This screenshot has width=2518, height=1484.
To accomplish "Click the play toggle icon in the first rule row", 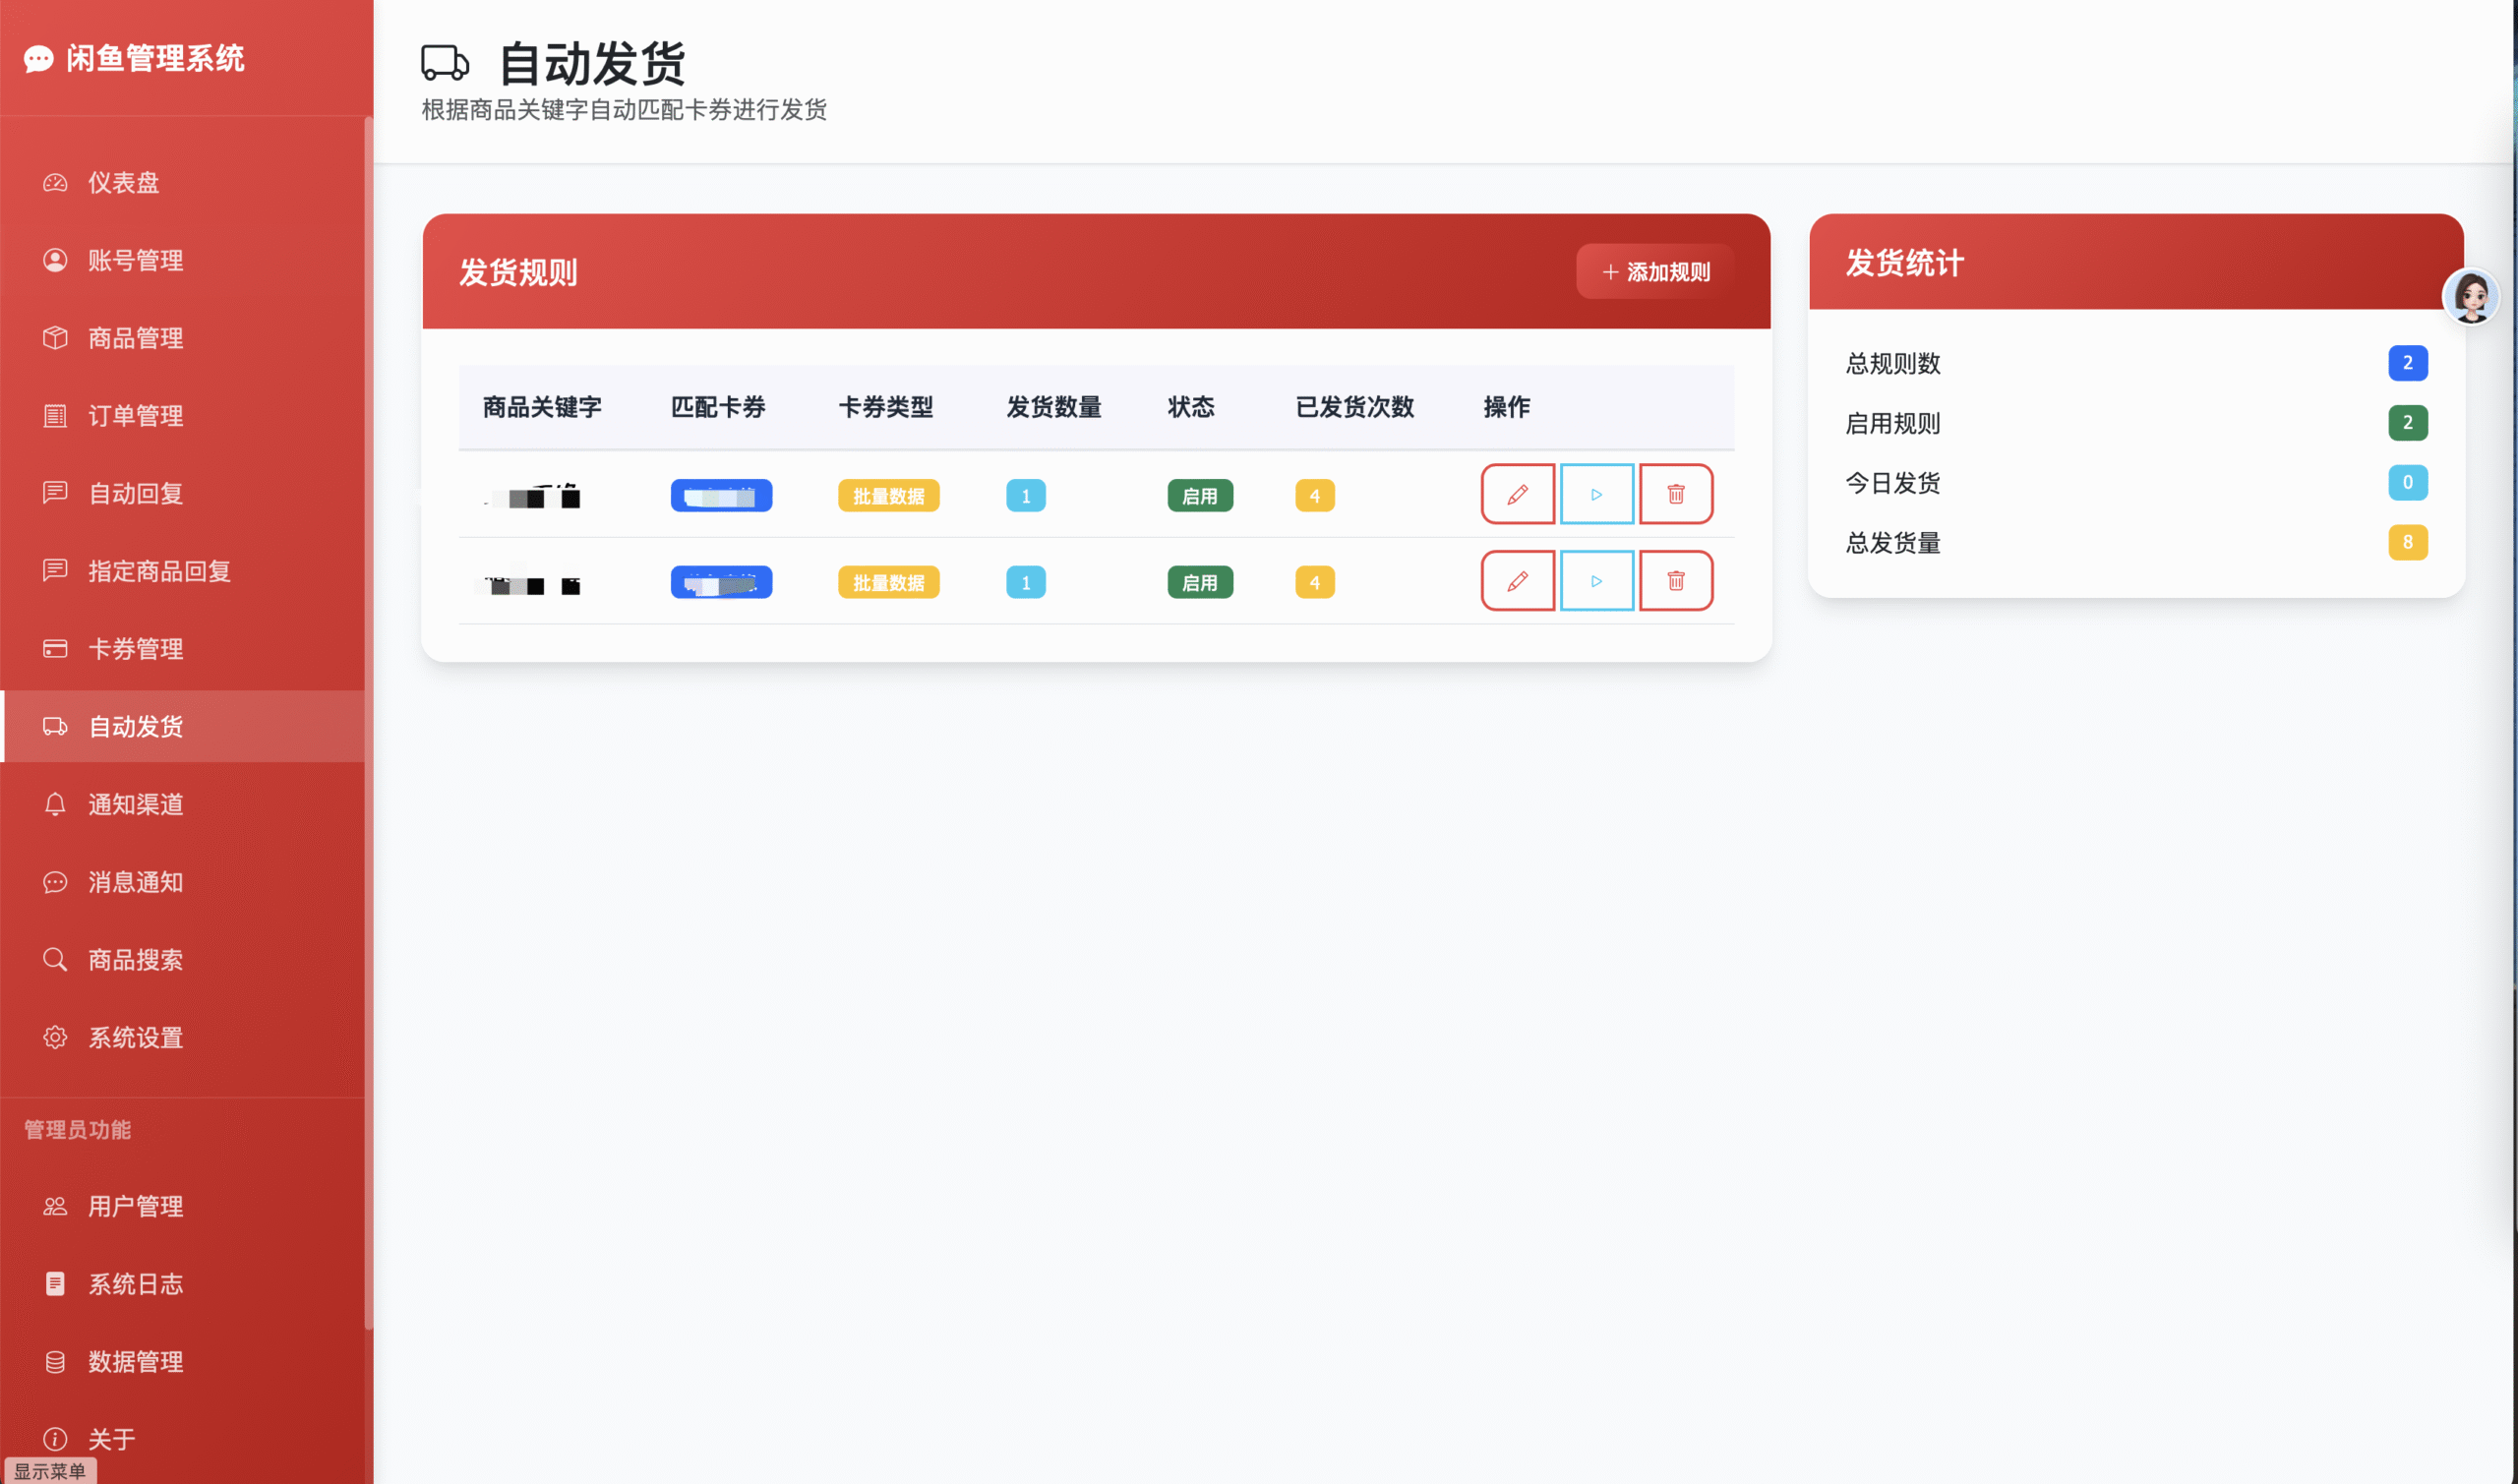I will click(1596, 494).
